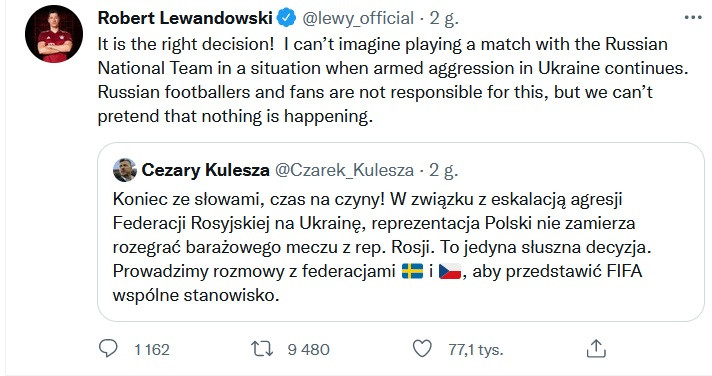Click the reply speech bubble icon

[108, 349]
